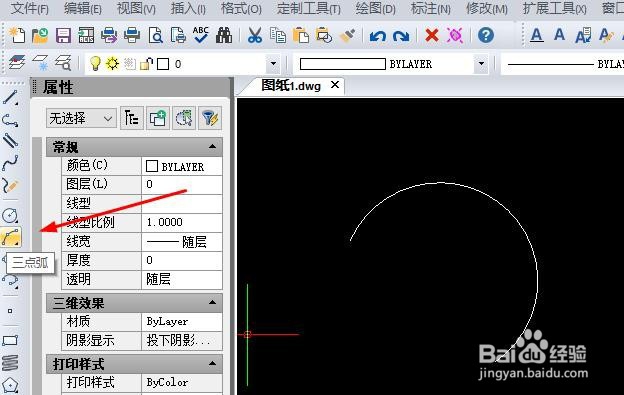
Task: Open an existing drawing file
Action: [x=40, y=35]
